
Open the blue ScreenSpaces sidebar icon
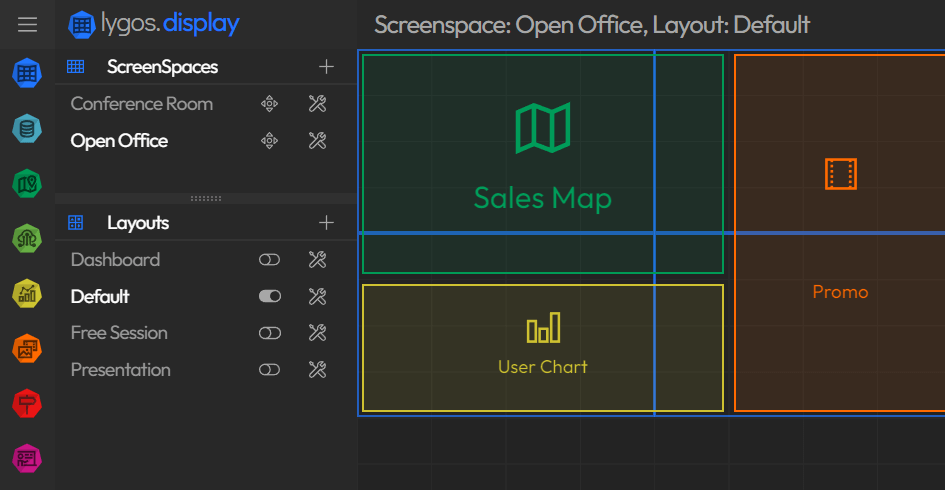pos(27,73)
